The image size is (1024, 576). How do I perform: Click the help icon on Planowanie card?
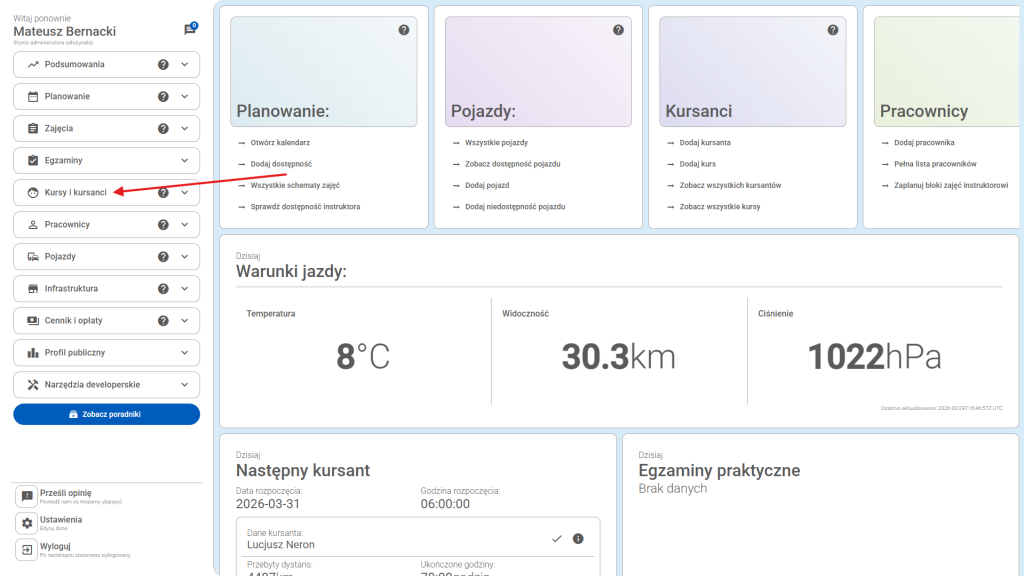404,30
